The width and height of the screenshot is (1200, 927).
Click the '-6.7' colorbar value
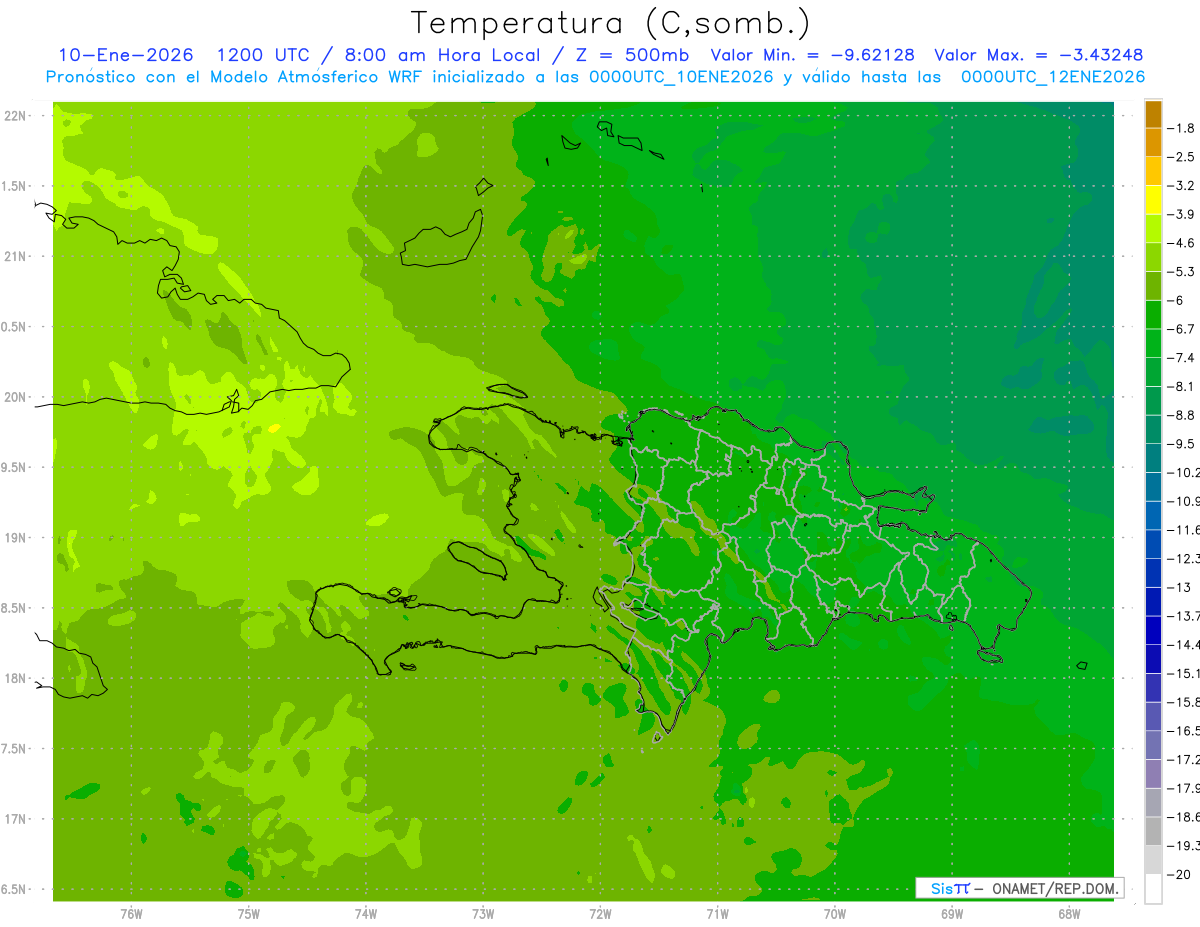click(1183, 329)
